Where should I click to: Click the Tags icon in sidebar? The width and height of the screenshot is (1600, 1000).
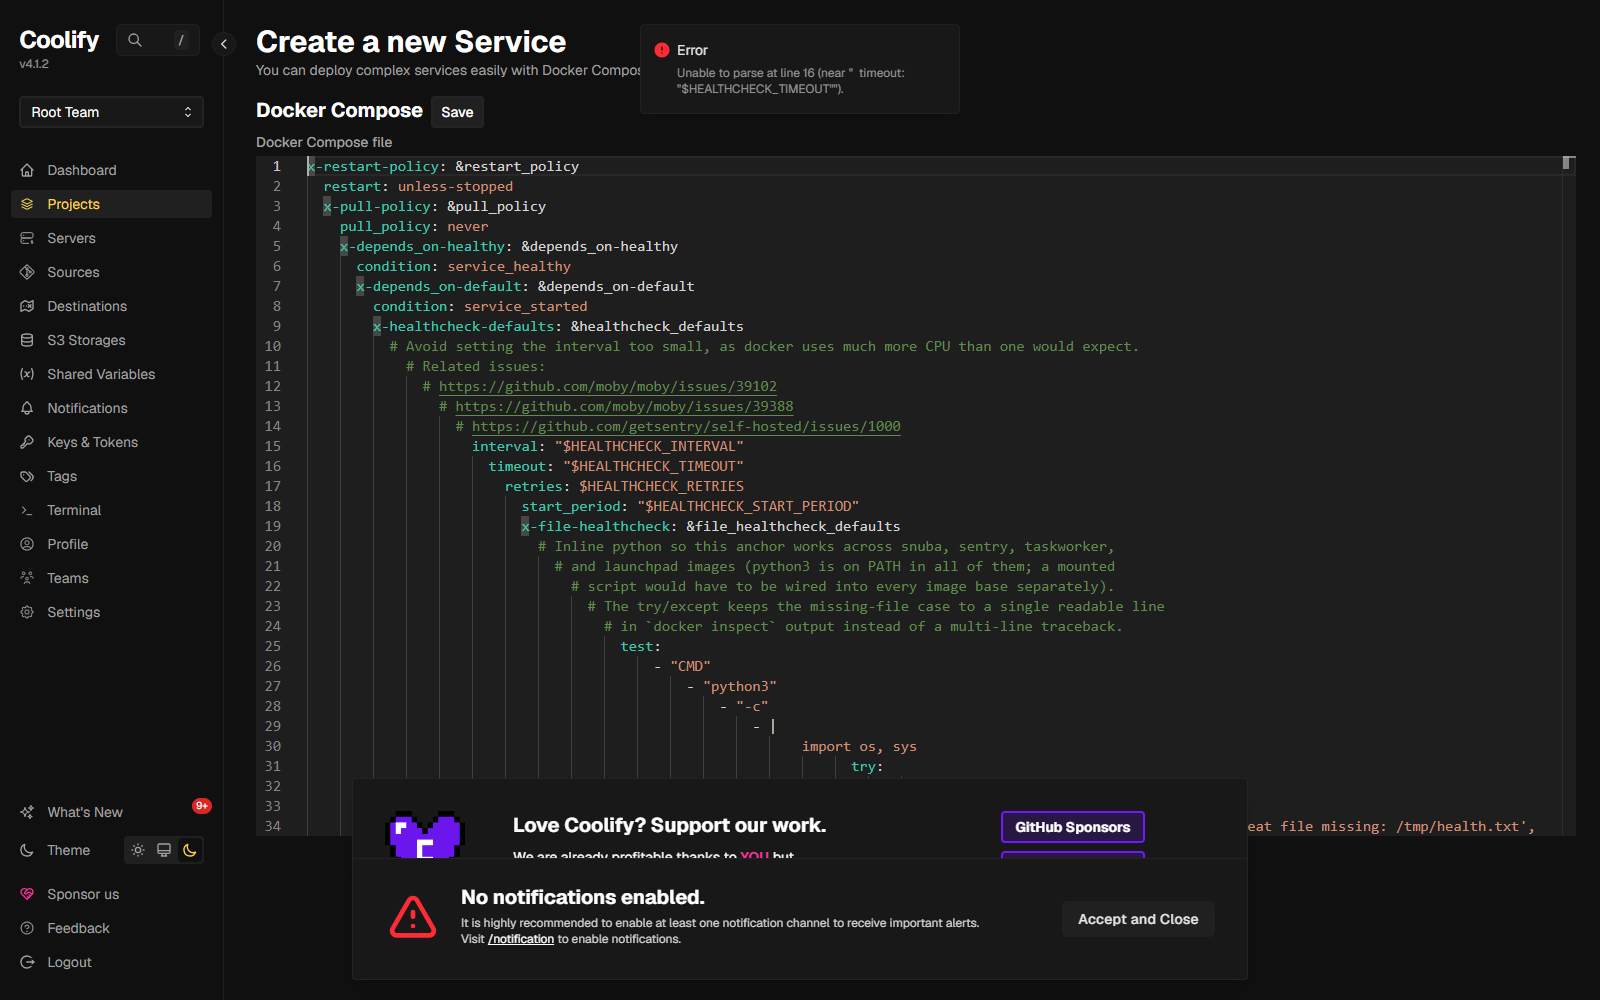(27, 476)
